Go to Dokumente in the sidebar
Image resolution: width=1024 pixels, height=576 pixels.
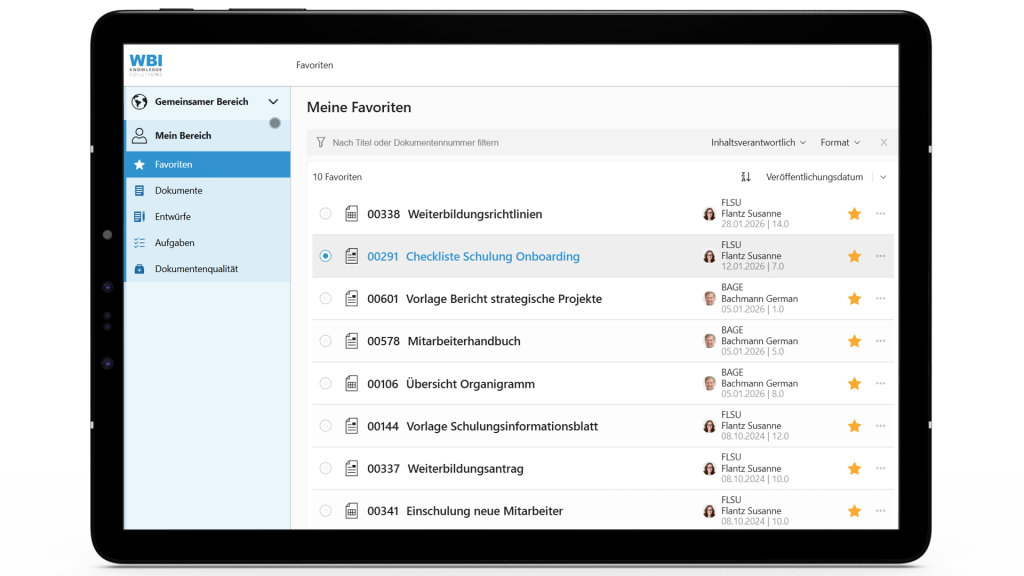tap(178, 190)
